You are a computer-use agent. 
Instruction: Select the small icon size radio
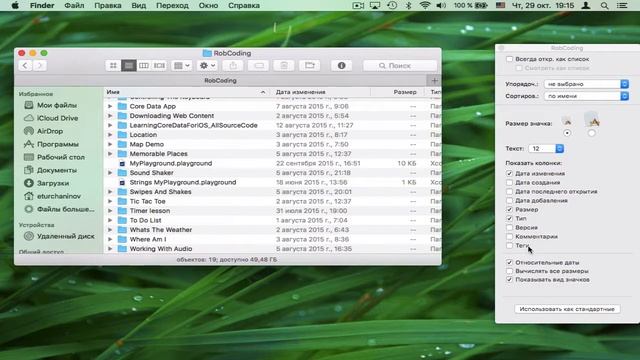click(x=567, y=133)
